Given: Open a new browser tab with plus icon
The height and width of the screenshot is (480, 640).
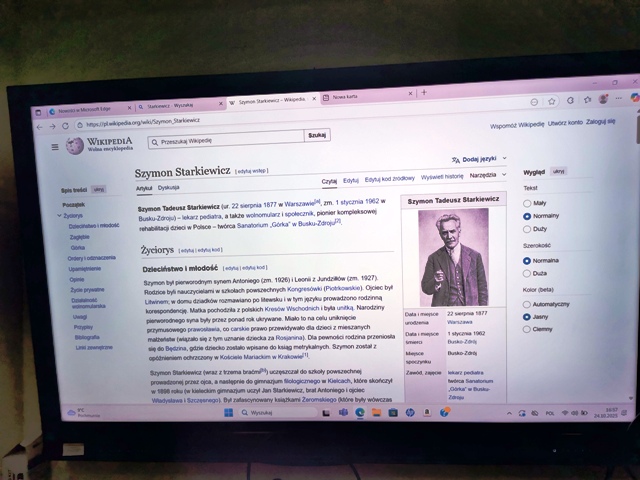Looking at the screenshot, I should pos(423,94).
